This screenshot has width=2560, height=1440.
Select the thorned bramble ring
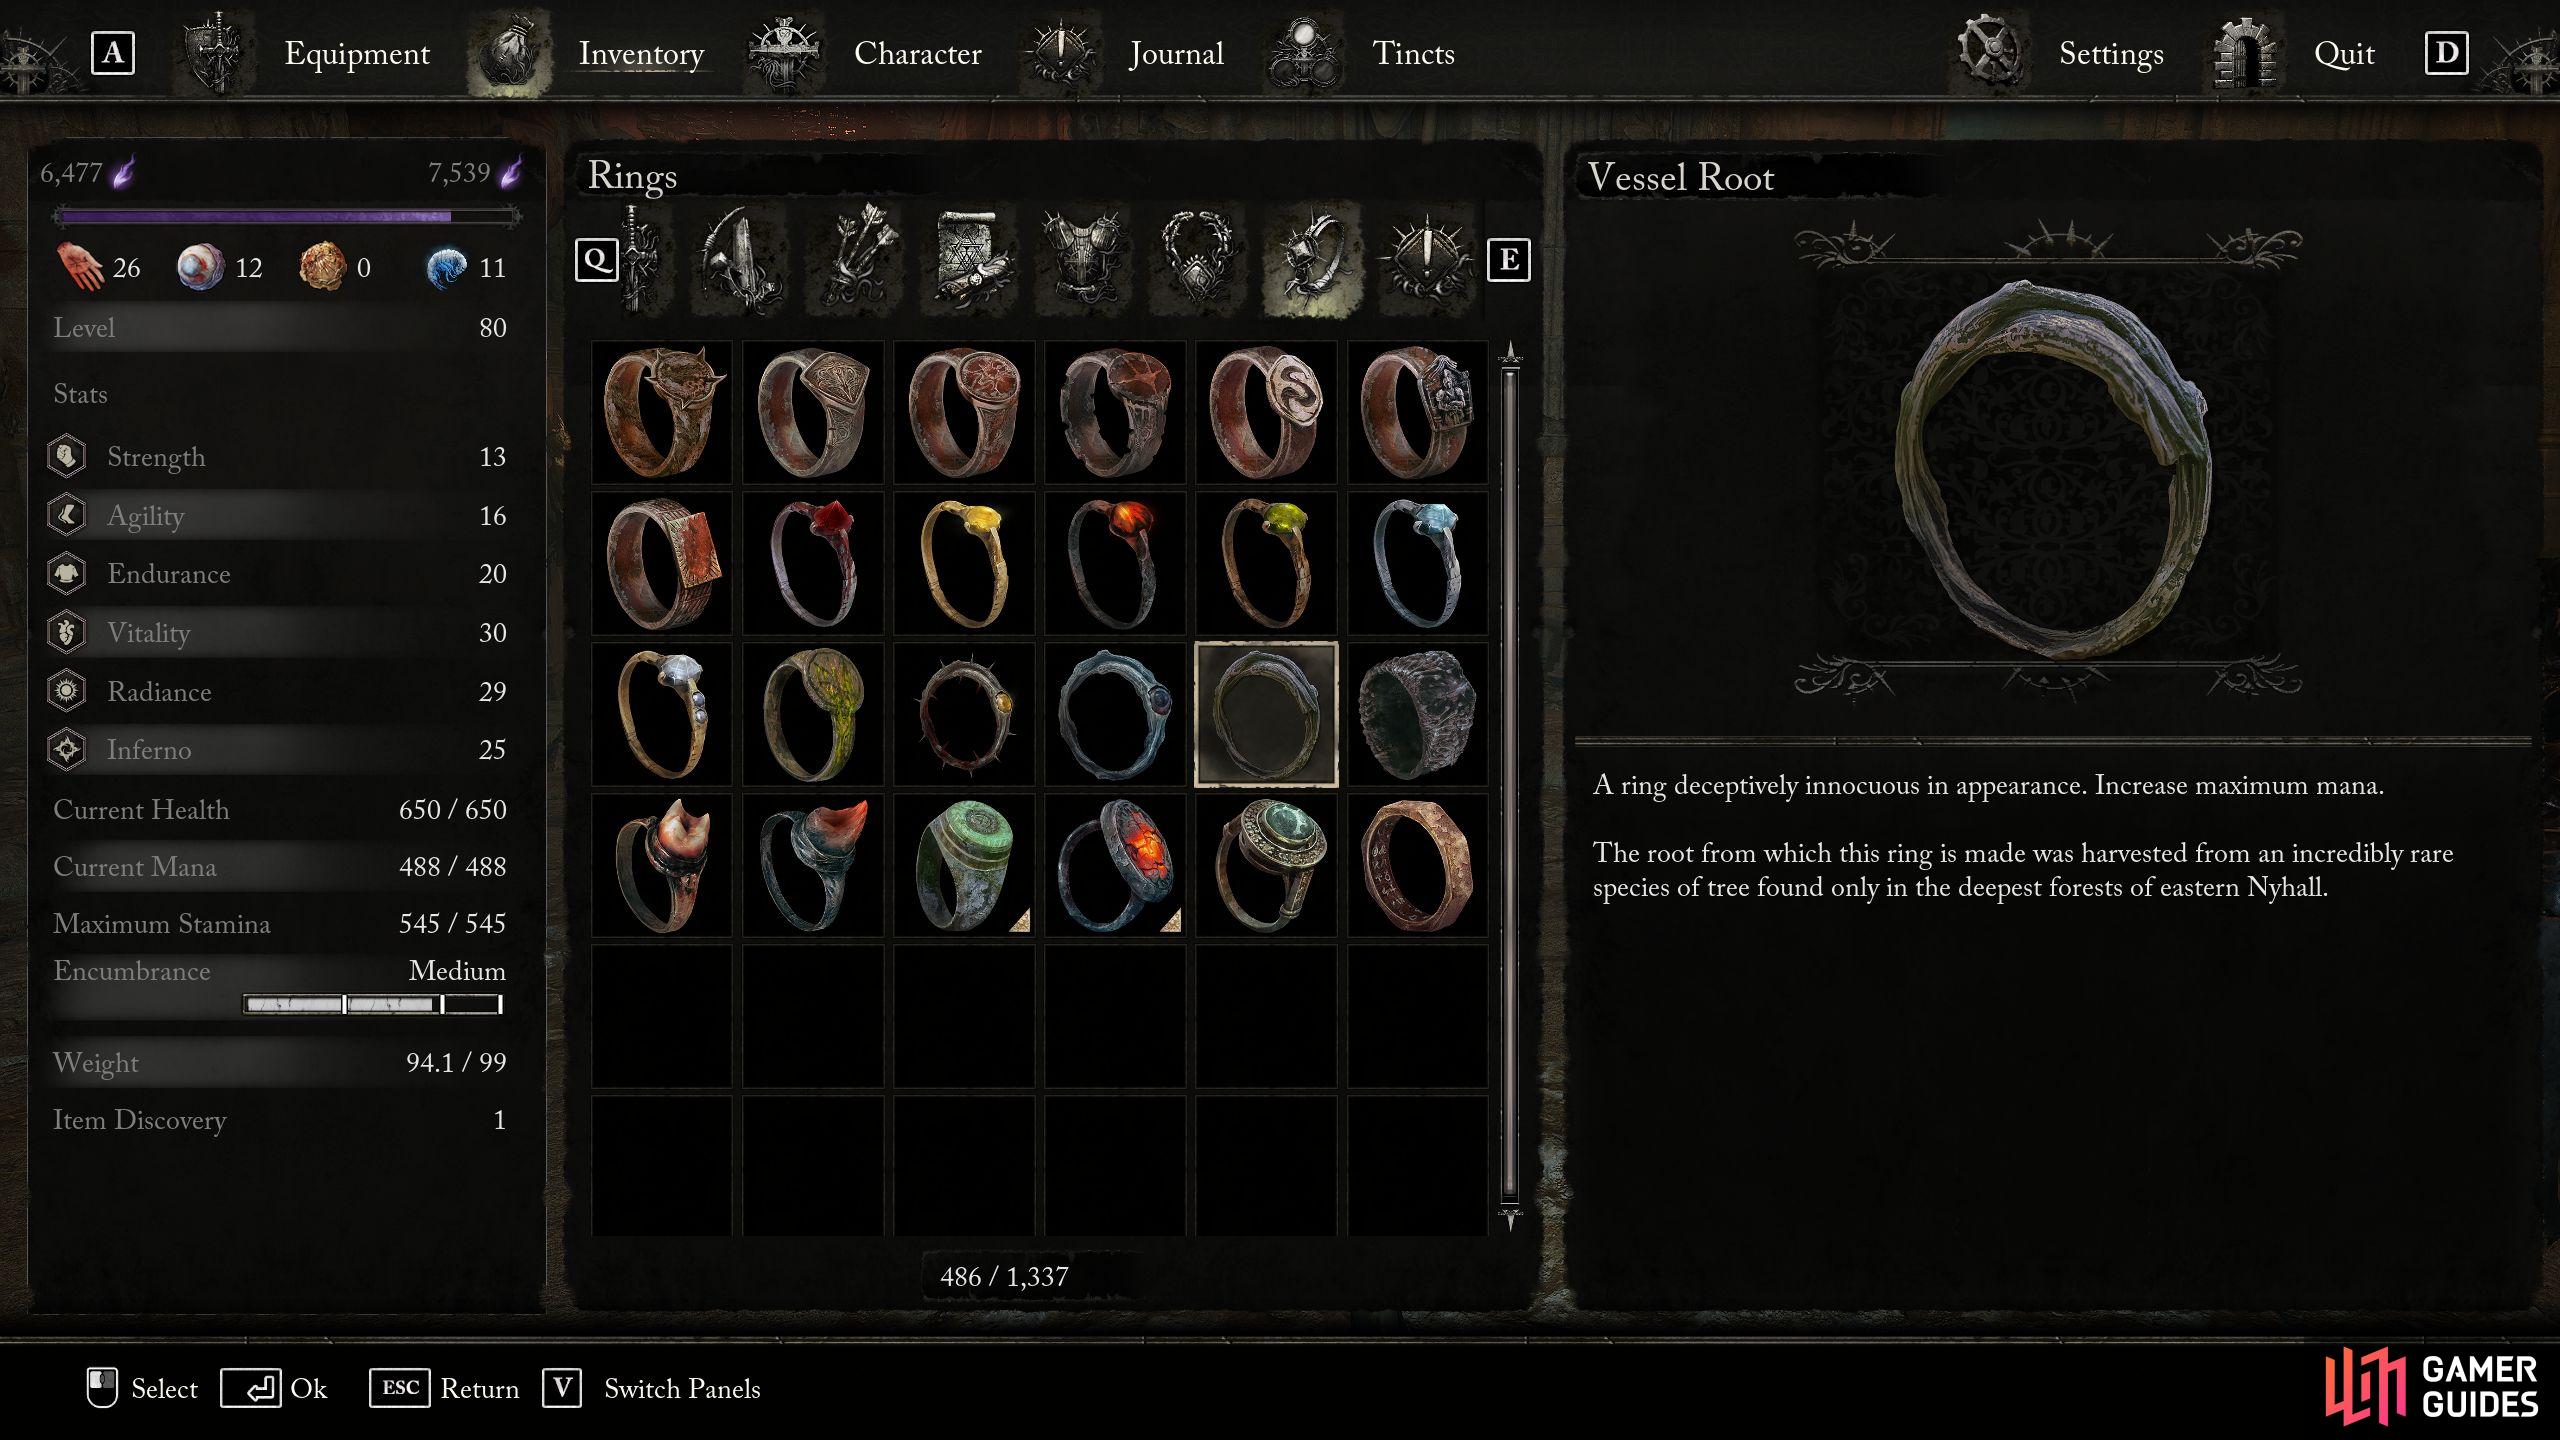pos(964,714)
